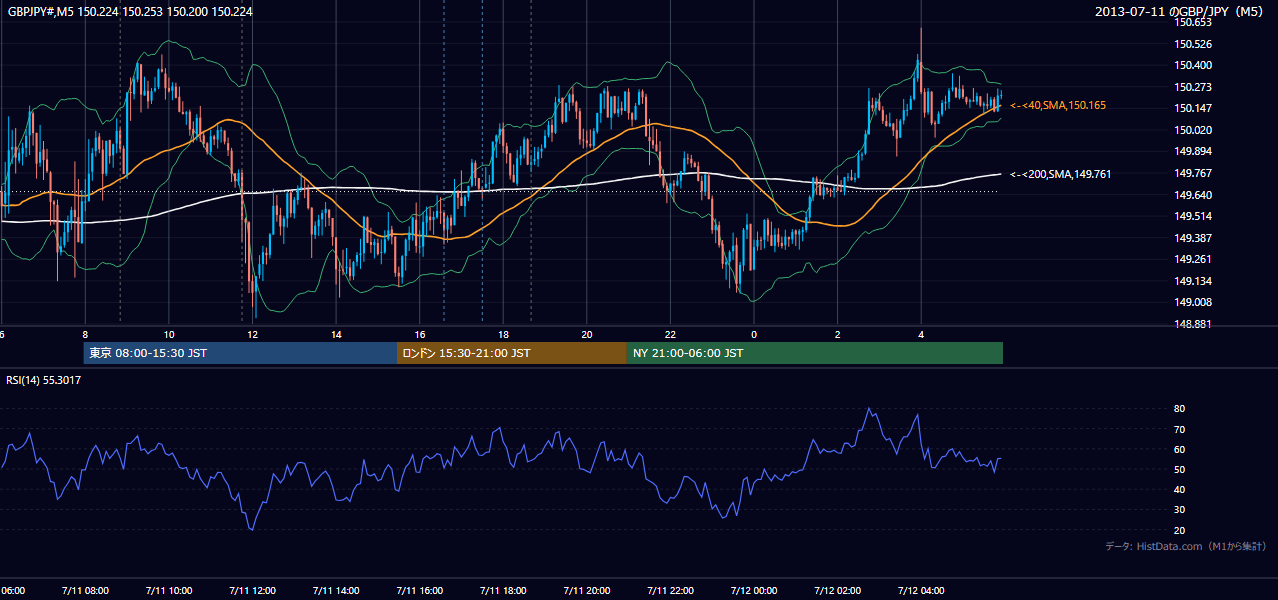Click RSI axis level 40
The height and width of the screenshot is (600, 1278).
pyautogui.click(x=1179, y=489)
